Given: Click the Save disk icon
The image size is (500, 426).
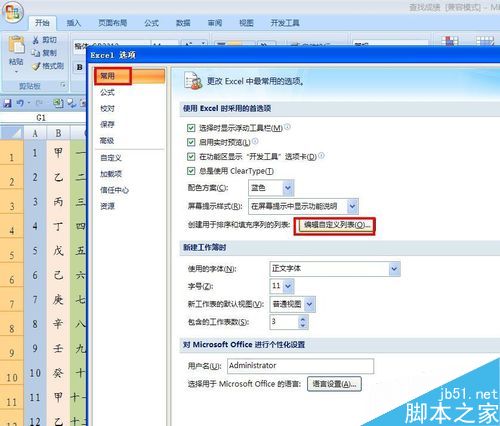Looking at the screenshot, I should tap(7, 103).
